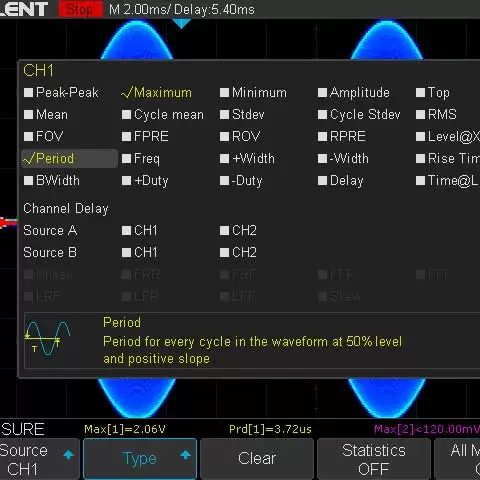Click the Stop run status indicator
This screenshot has height=480, width=480.
pyautogui.click(x=81, y=9)
